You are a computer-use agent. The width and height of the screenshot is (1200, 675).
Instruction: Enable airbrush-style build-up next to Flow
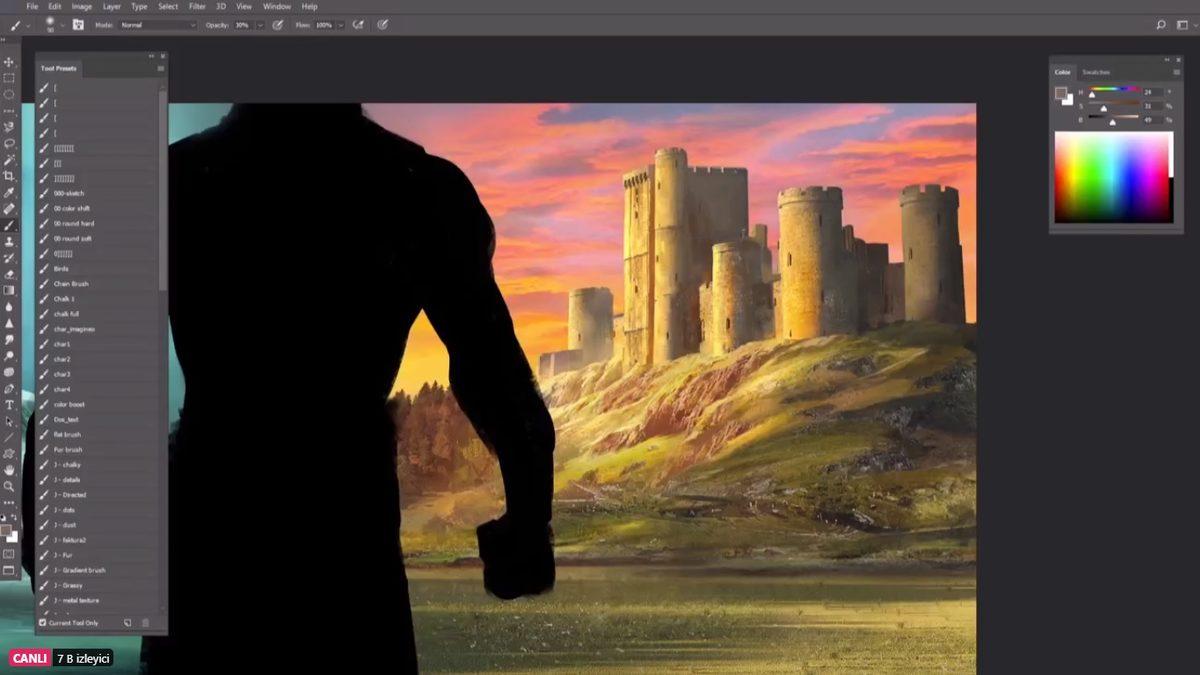[357, 25]
